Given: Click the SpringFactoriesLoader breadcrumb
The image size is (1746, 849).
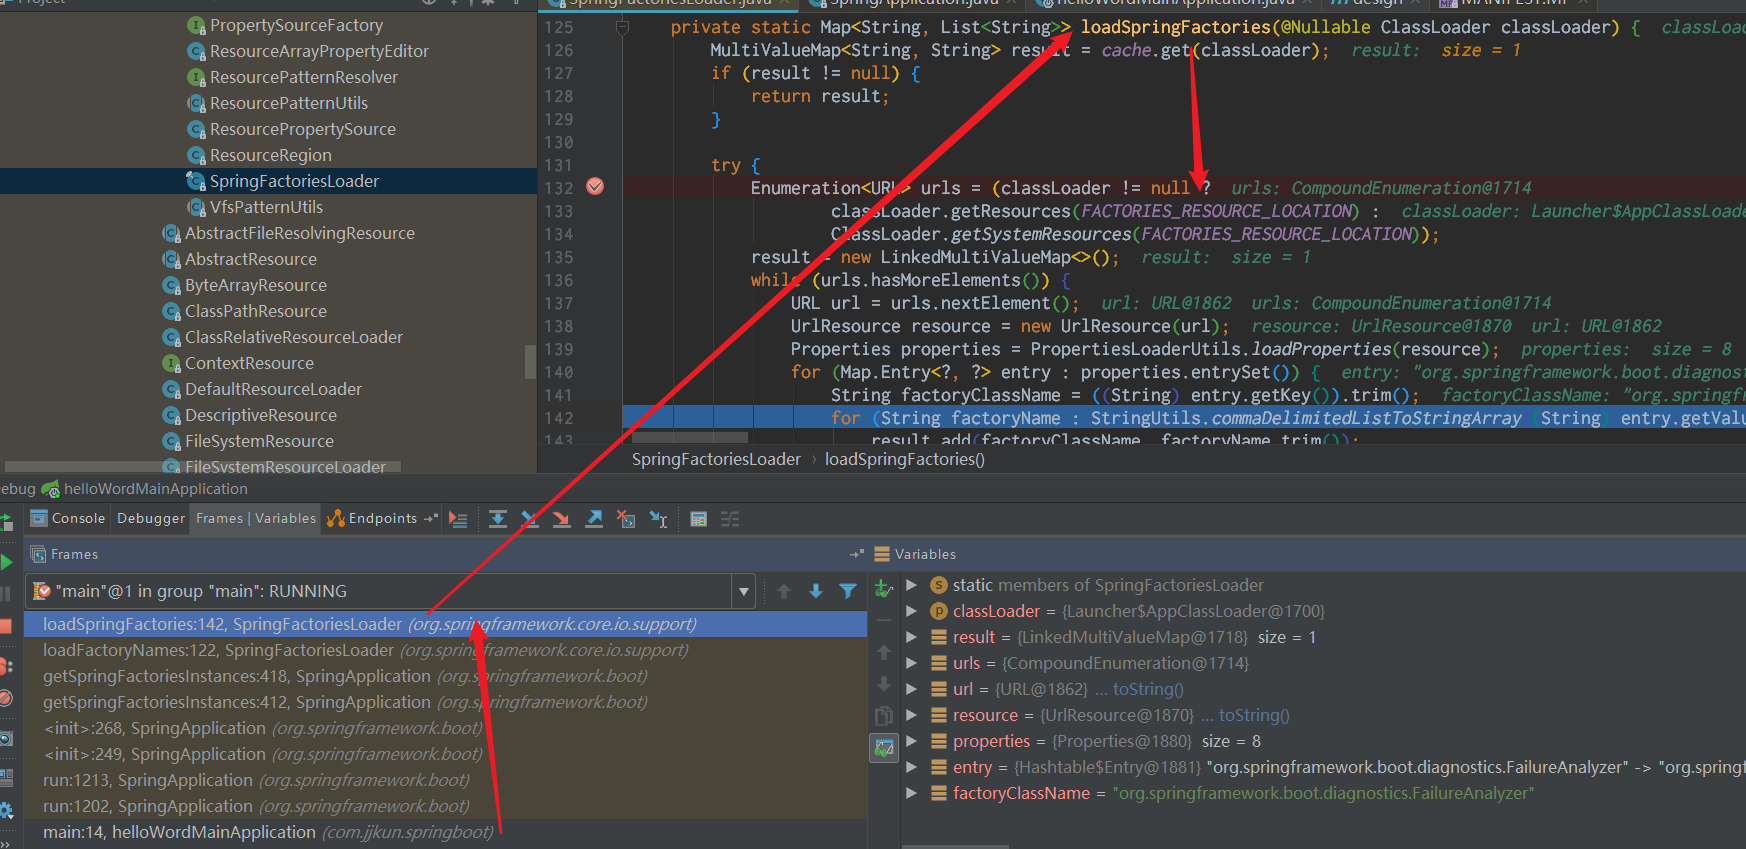Looking at the screenshot, I should click(716, 459).
